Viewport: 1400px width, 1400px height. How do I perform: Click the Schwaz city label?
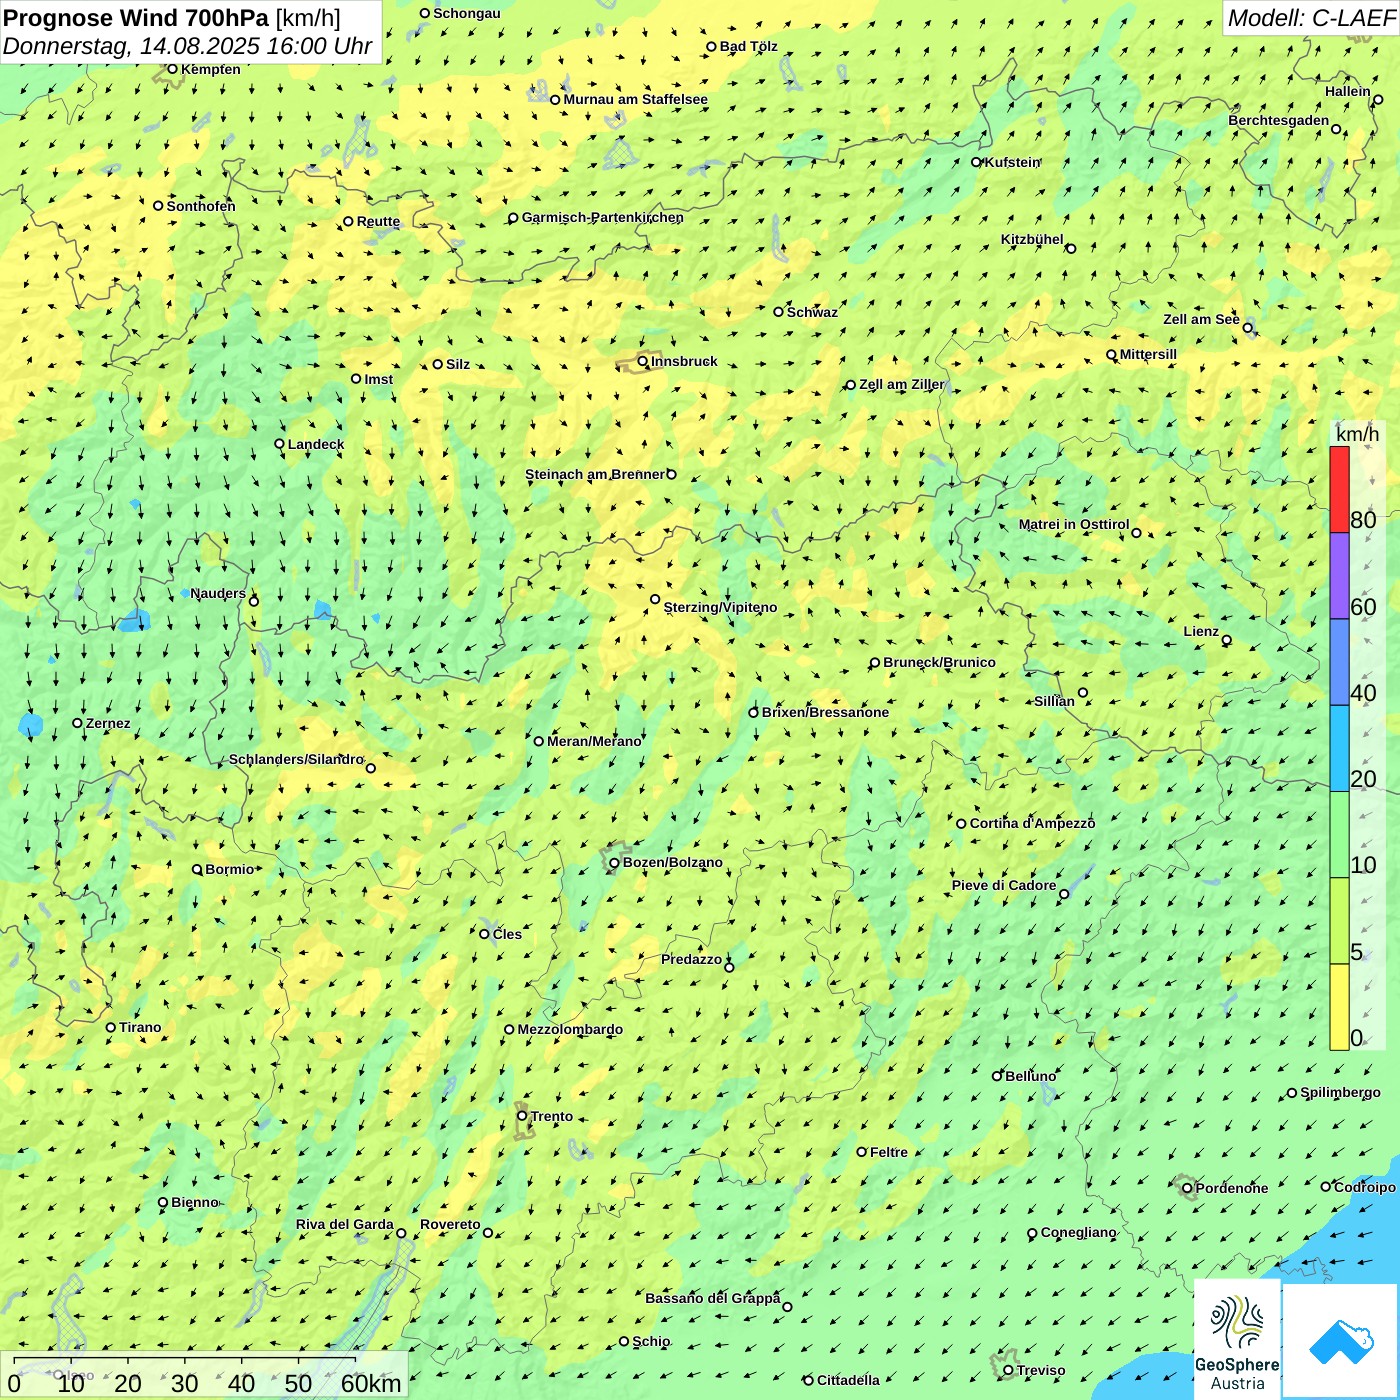(812, 312)
